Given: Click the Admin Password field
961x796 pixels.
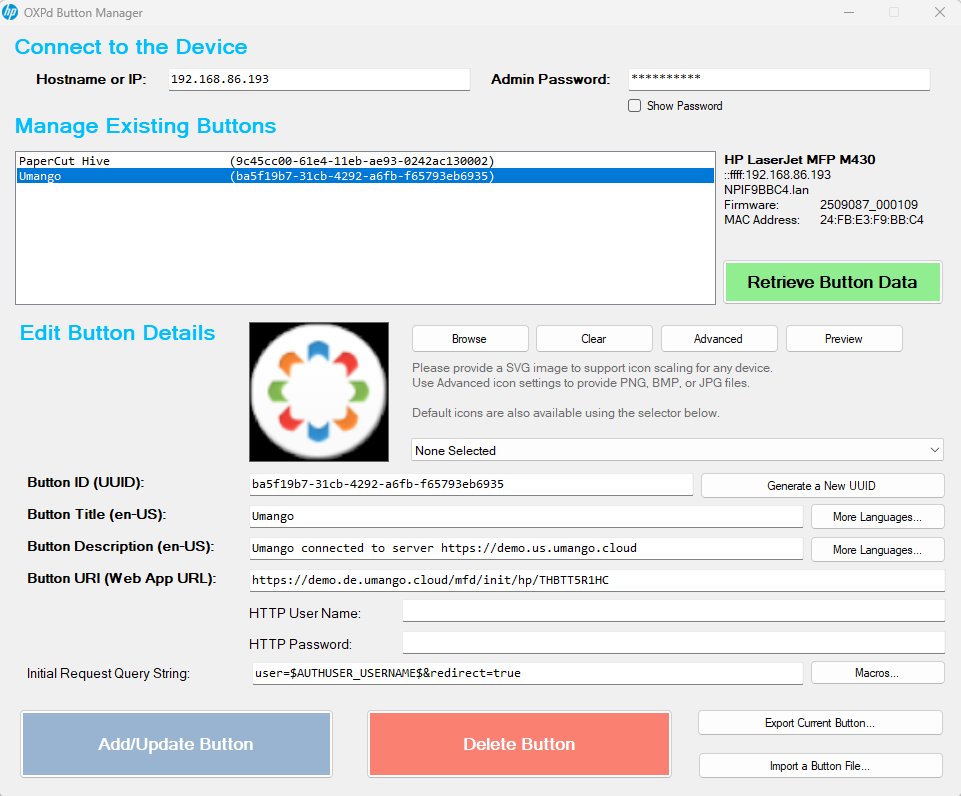Looking at the screenshot, I should click(779, 79).
